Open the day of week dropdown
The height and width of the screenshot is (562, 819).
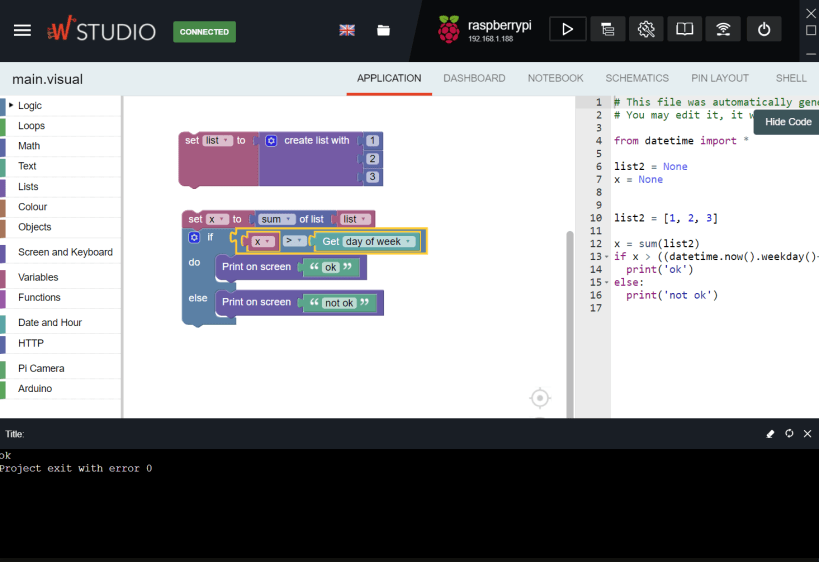(x=380, y=241)
